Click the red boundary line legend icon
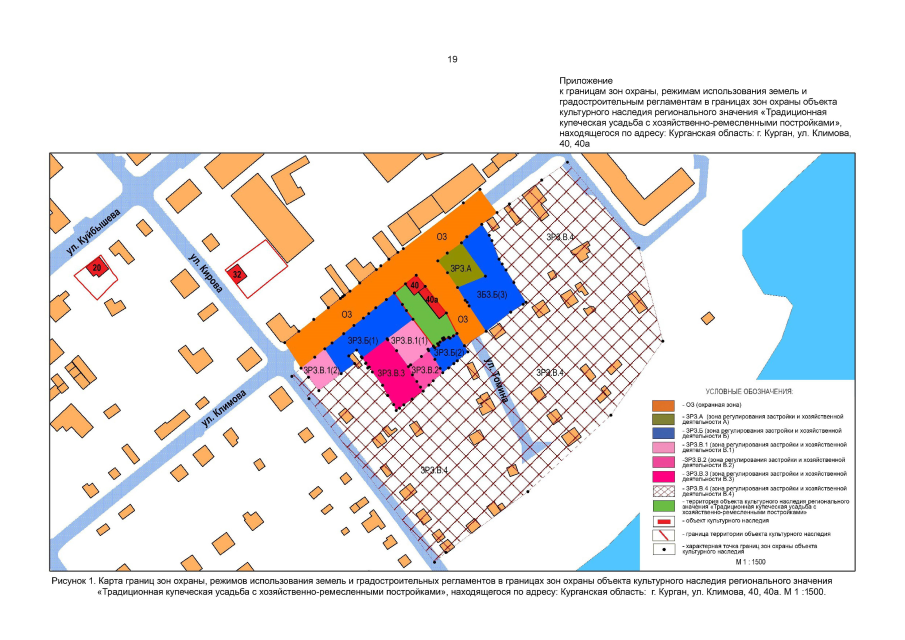The width and height of the screenshot is (905, 640). (662, 536)
